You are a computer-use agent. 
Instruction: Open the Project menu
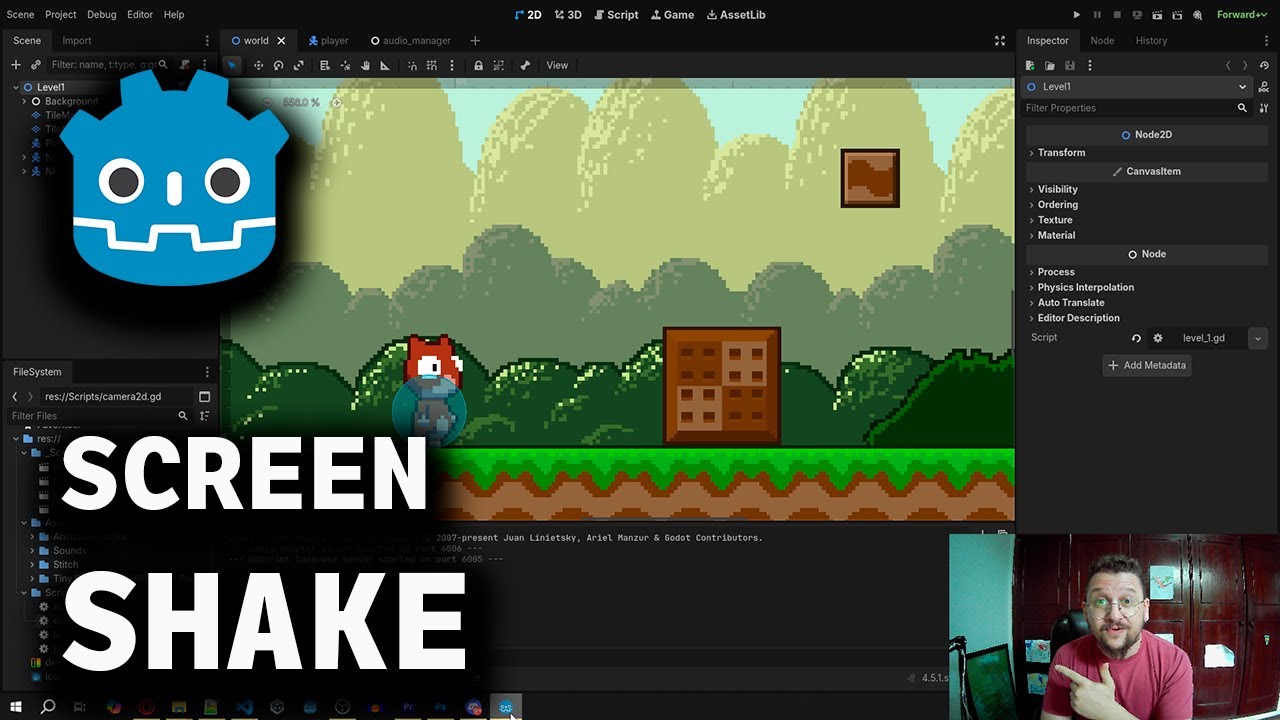tap(60, 15)
